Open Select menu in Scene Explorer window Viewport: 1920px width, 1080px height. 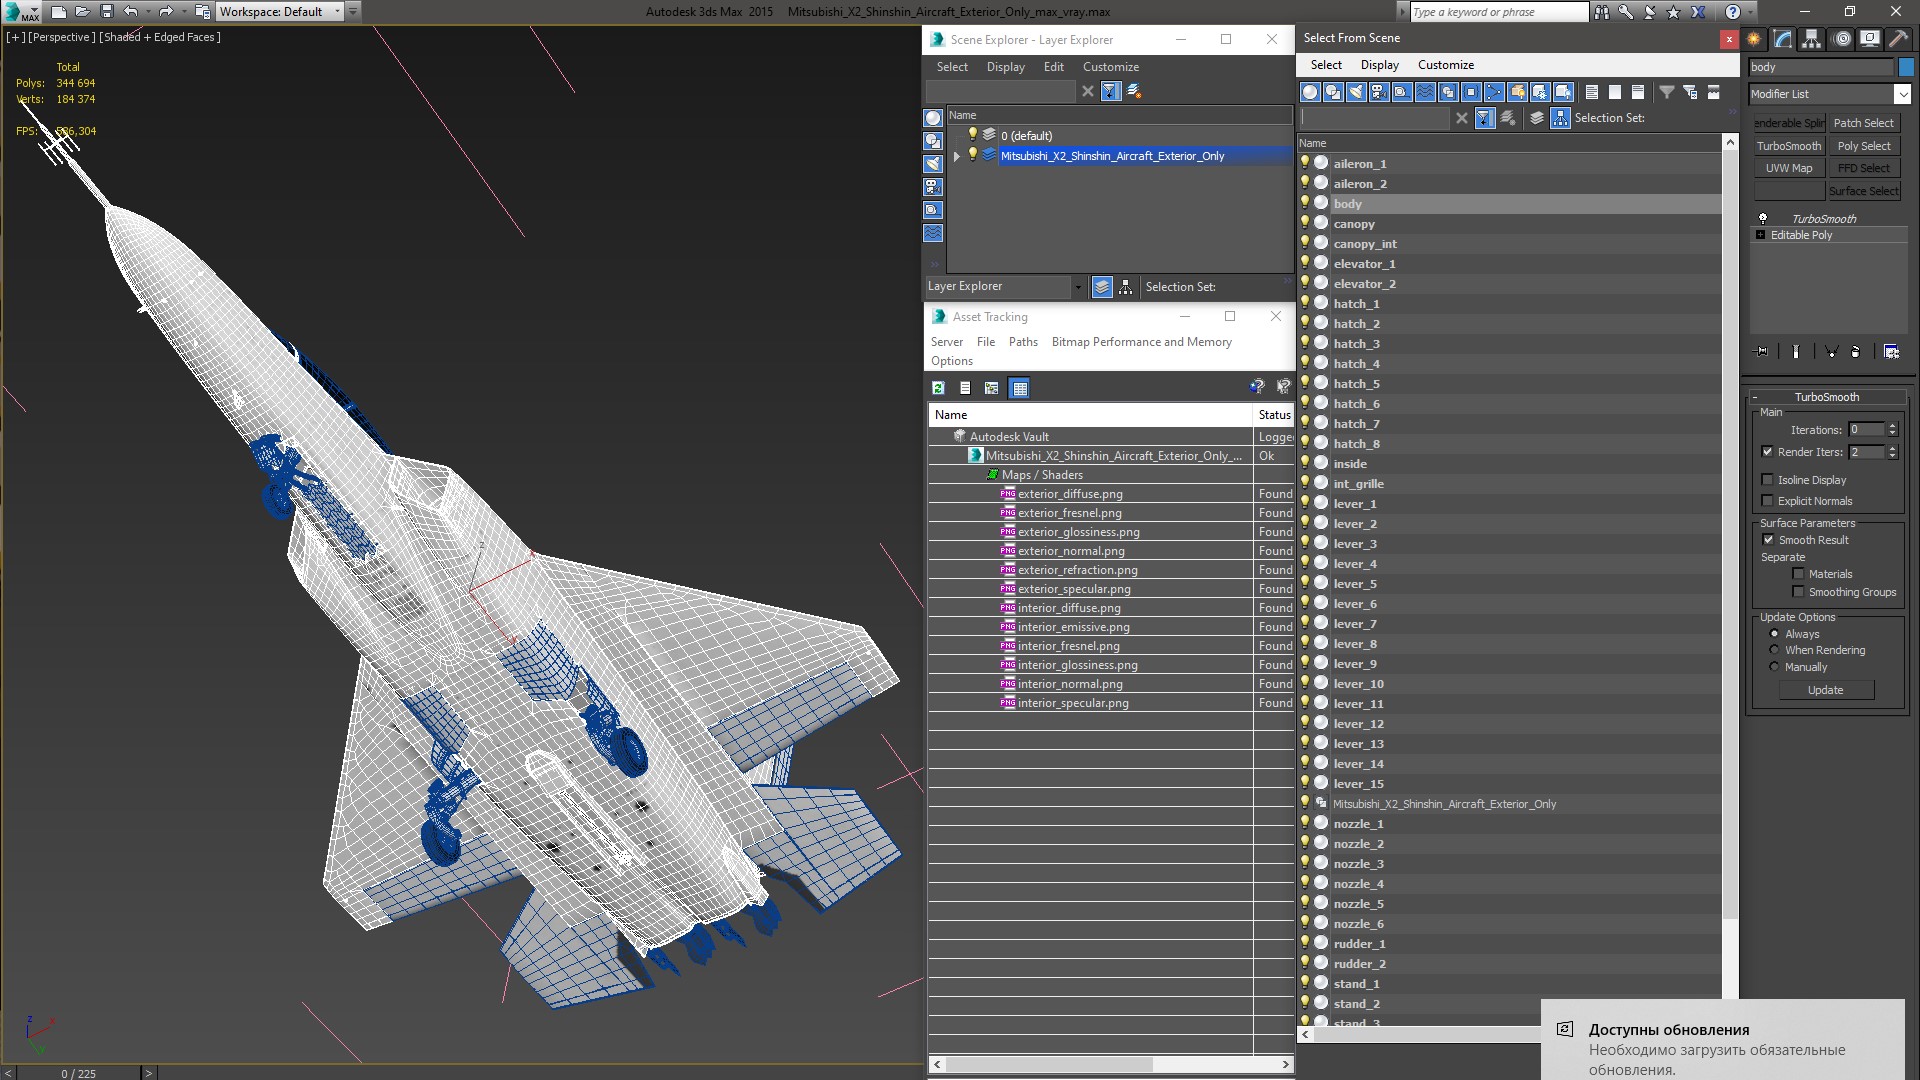952,67
